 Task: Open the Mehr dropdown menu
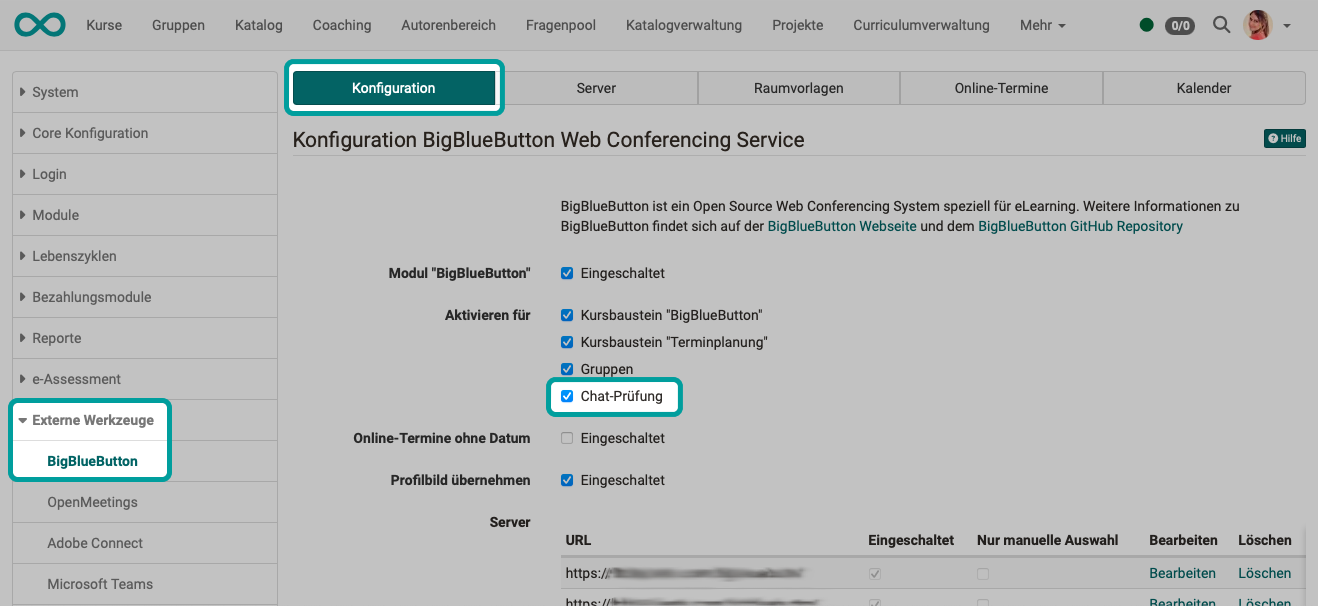(x=1042, y=25)
